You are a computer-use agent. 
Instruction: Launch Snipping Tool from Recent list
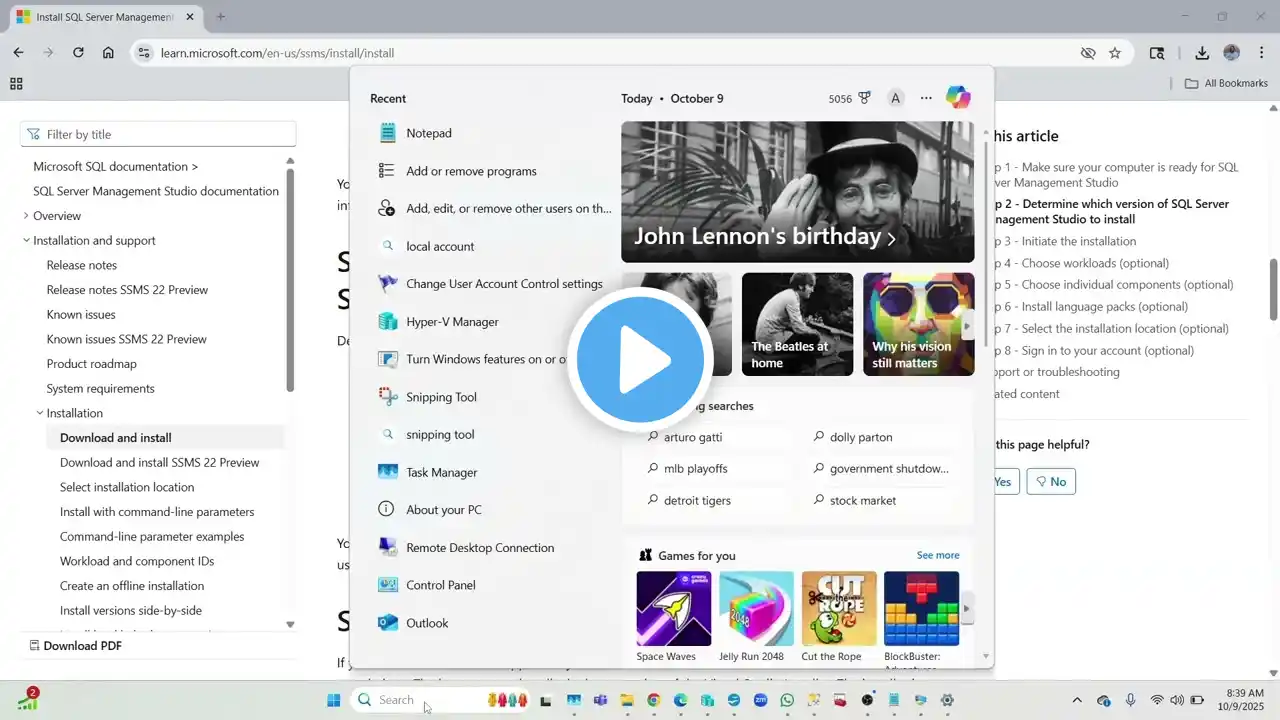(440, 397)
